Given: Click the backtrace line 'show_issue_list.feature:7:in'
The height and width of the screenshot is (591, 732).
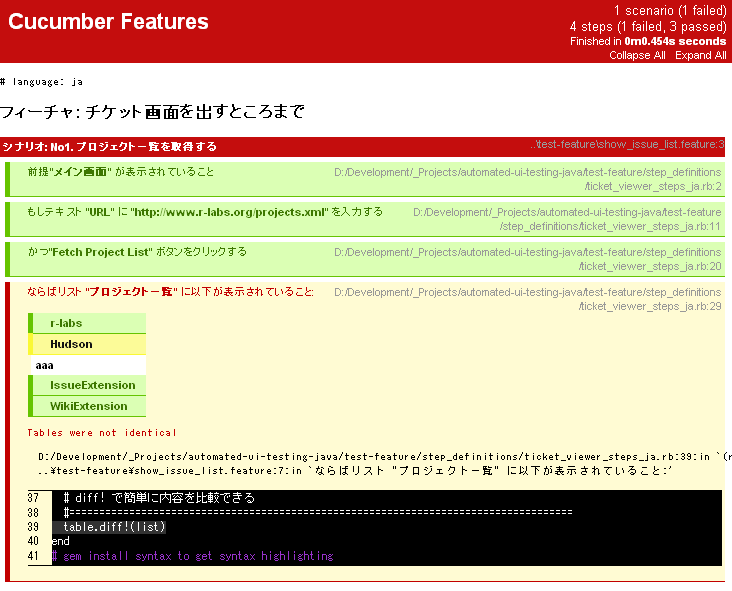Looking at the screenshot, I should tap(355, 471).
